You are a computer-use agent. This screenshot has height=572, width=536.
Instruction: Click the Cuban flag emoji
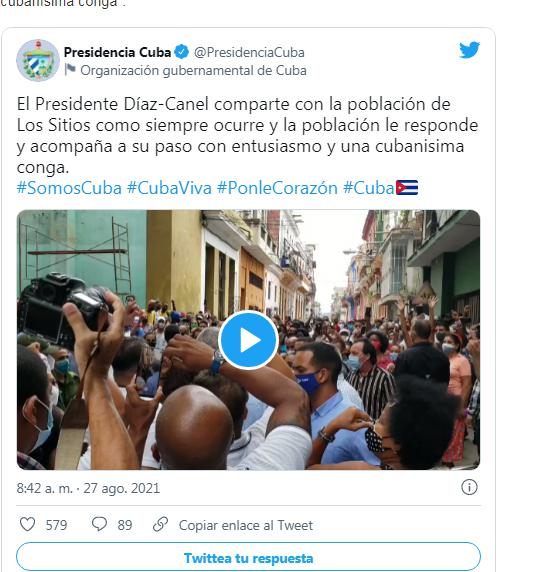coord(407,188)
